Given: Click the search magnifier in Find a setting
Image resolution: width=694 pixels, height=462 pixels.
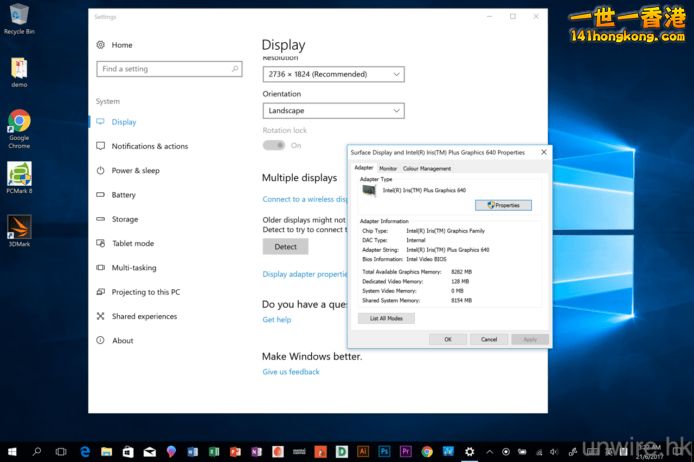Looking at the screenshot, I should point(235,69).
